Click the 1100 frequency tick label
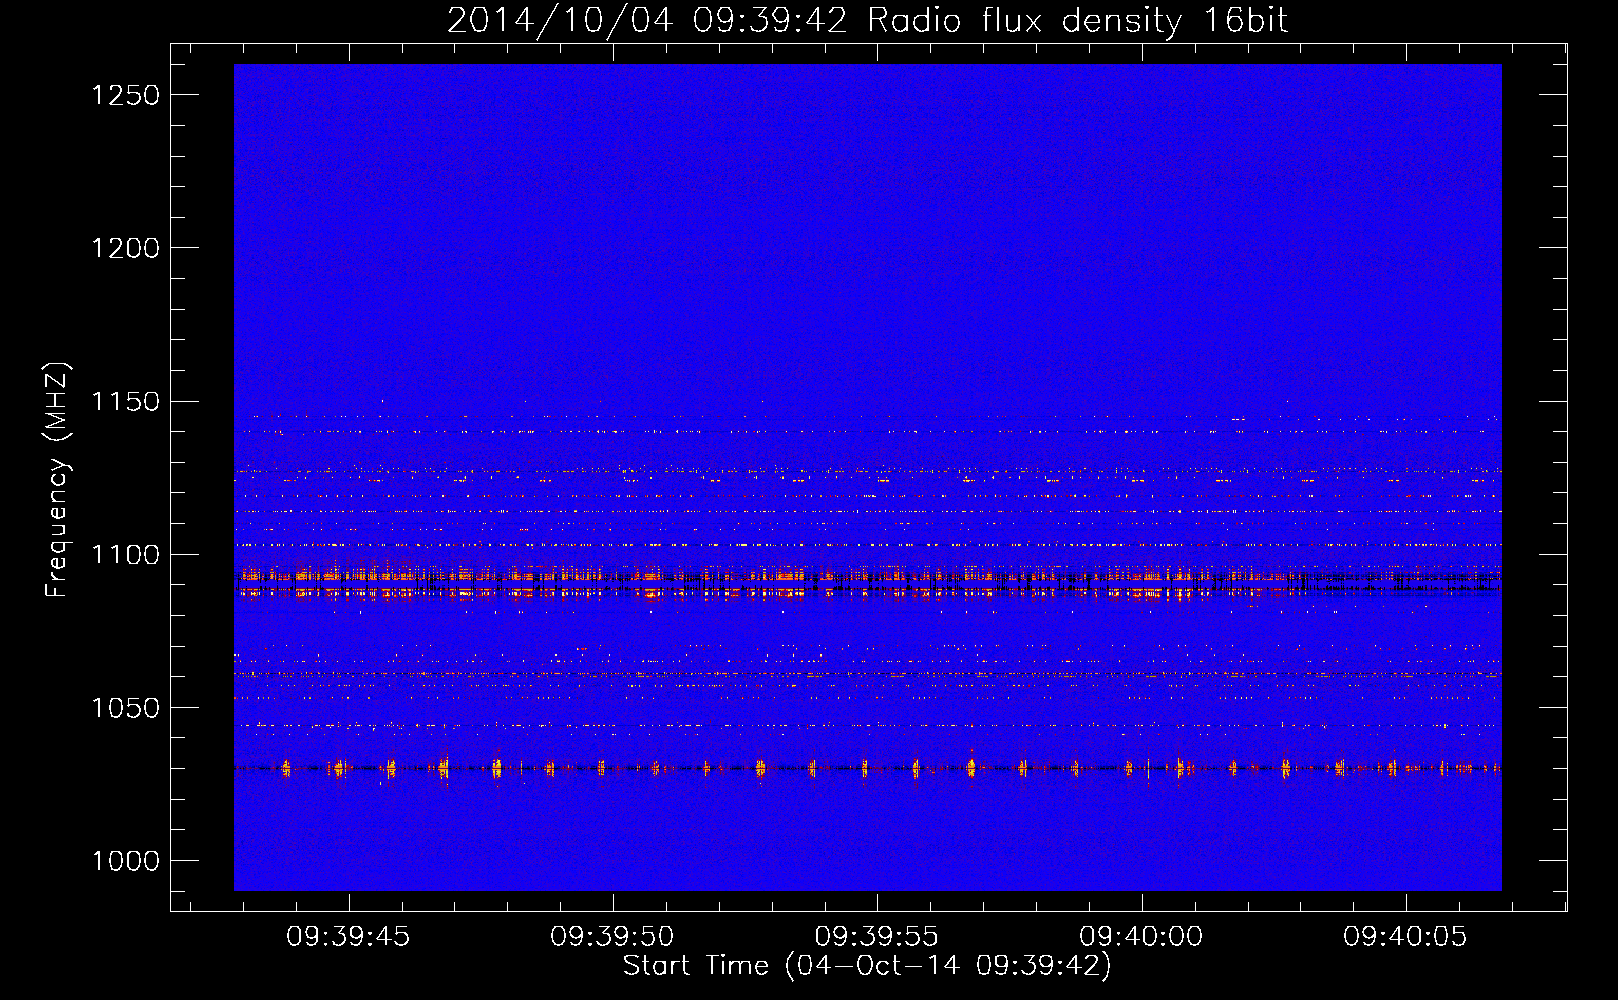The image size is (1618, 1000). tap(125, 555)
